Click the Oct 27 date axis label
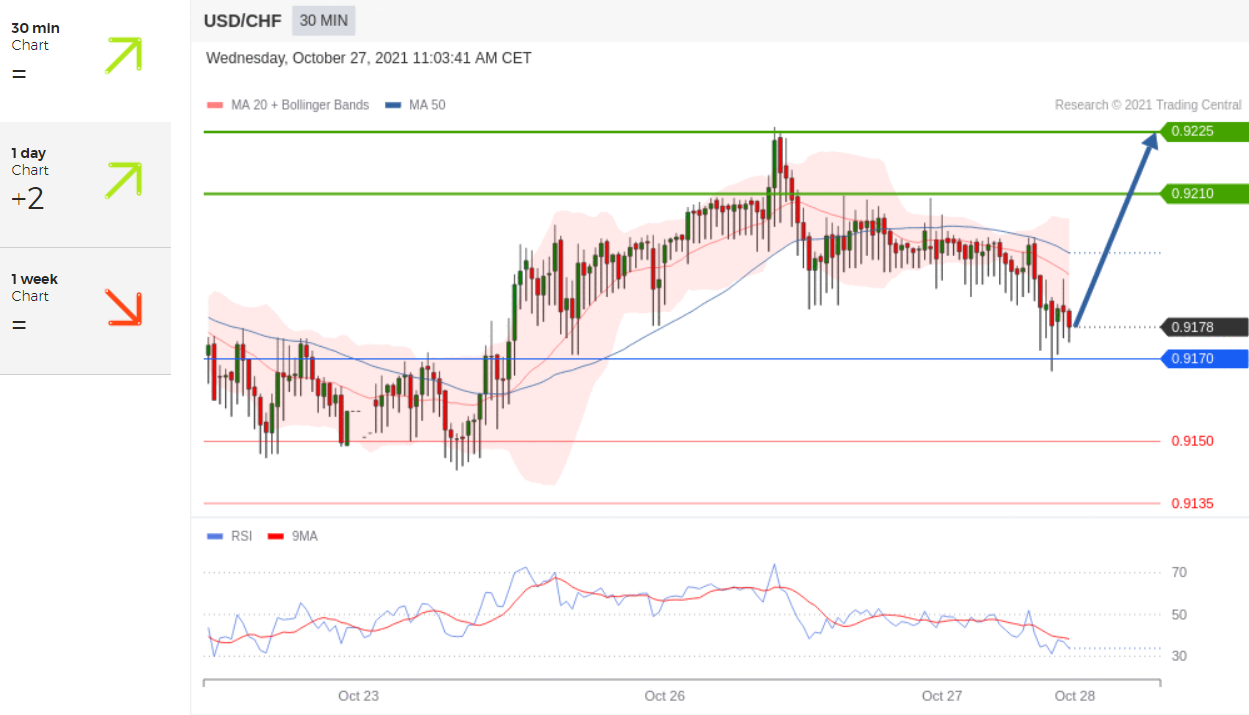Viewport: 1249px width, 715px height. coord(941,696)
